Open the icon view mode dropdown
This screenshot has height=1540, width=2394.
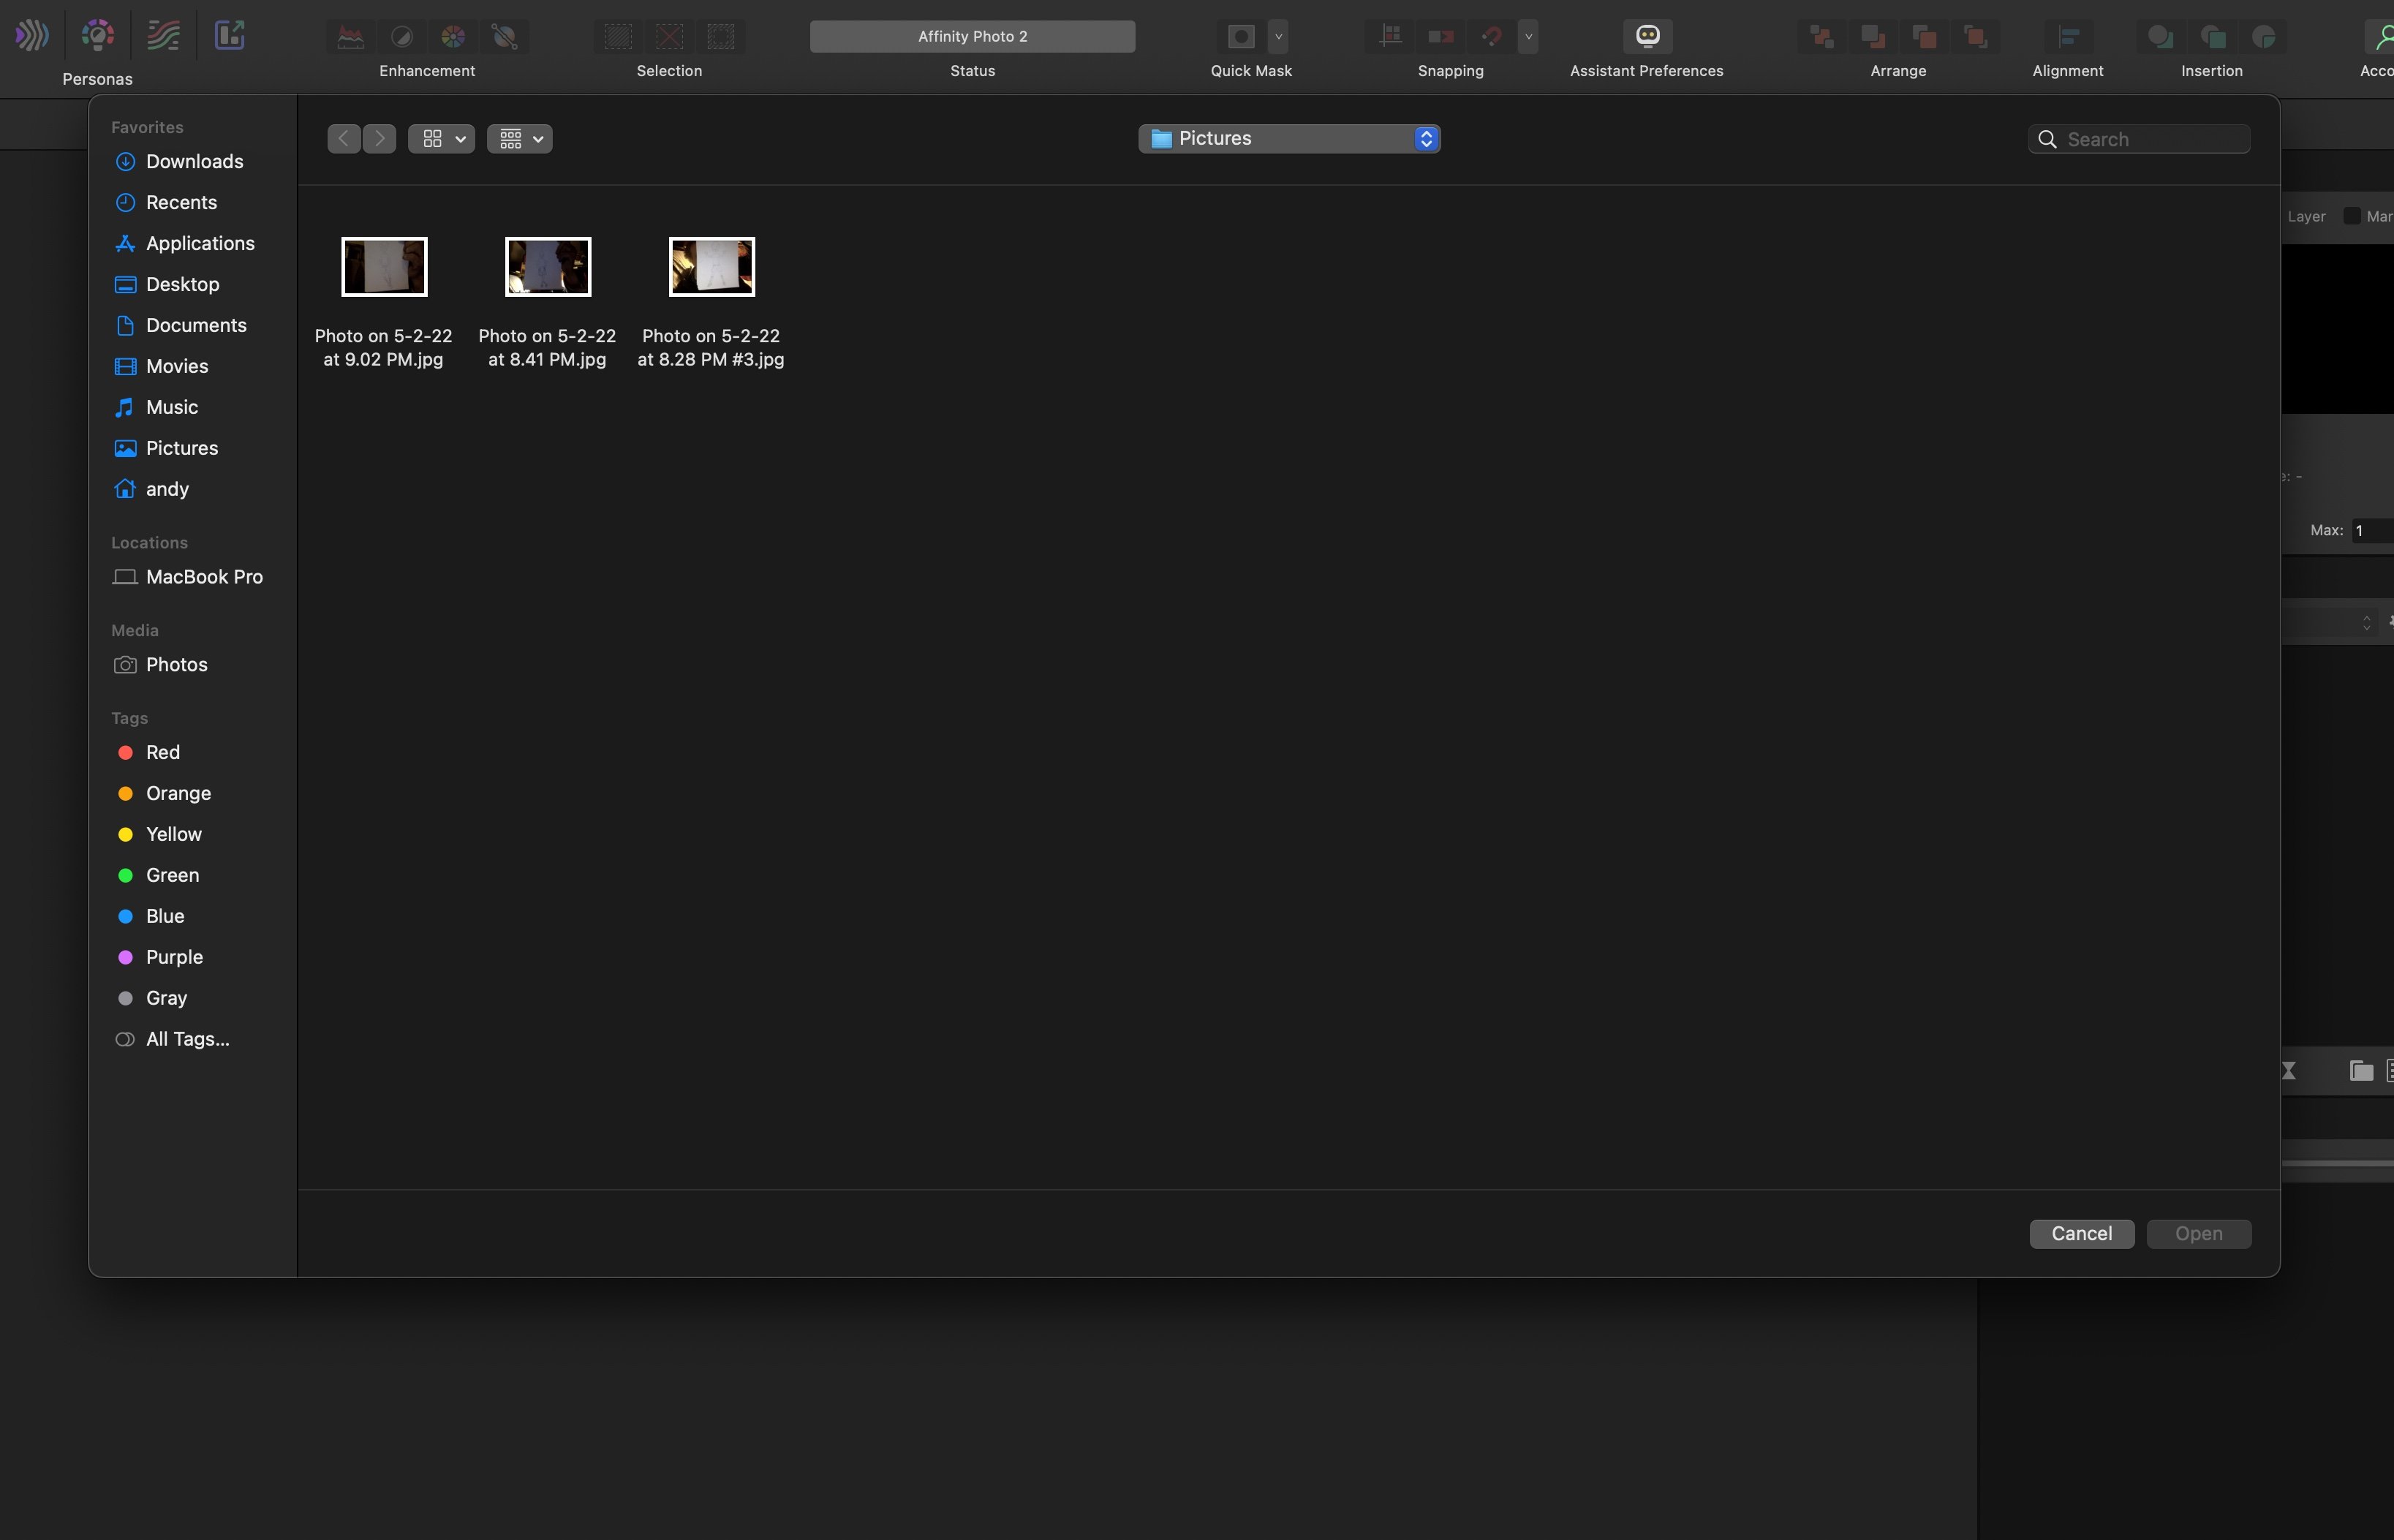click(x=441, y=139)
